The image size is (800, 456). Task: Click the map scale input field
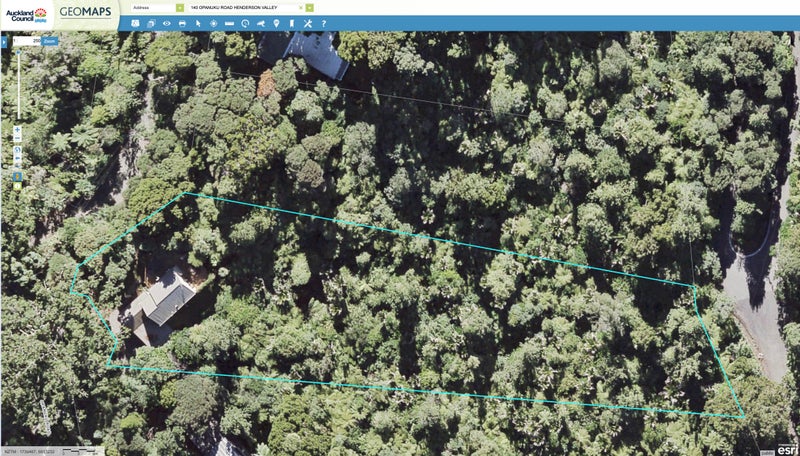click(27, 41)
